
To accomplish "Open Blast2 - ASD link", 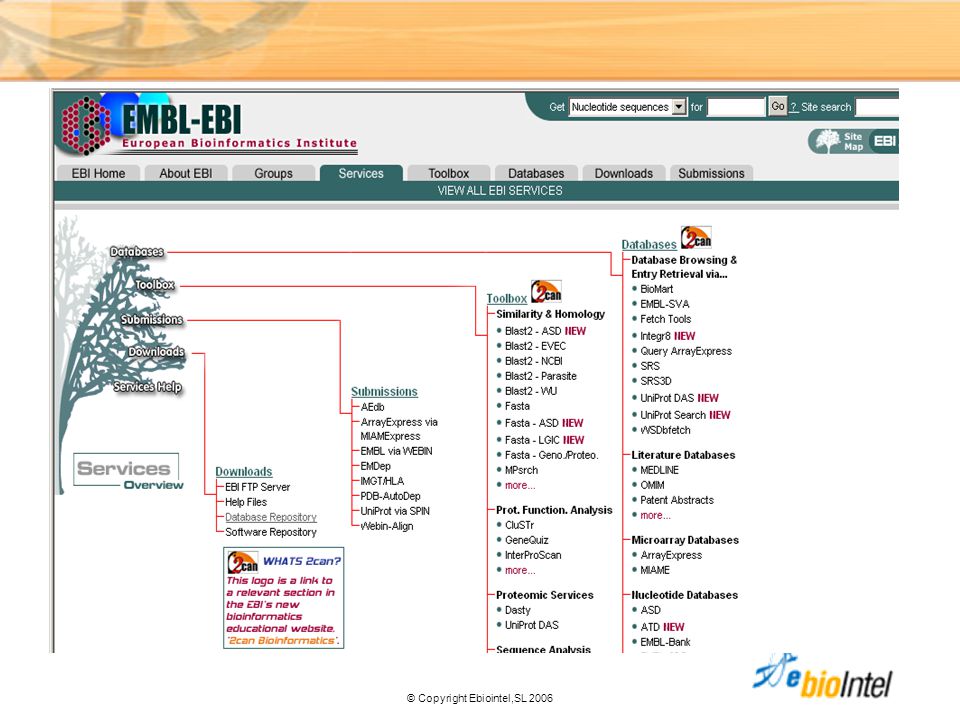I will coord(533,331).
